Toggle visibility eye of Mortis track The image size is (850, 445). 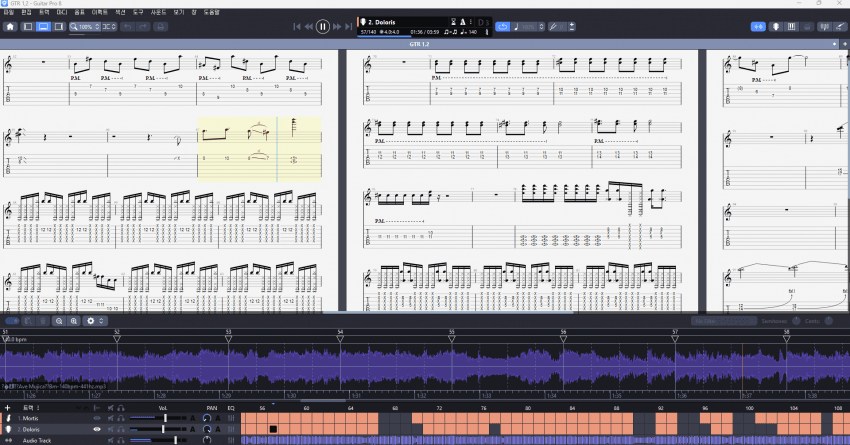point(97,418)
